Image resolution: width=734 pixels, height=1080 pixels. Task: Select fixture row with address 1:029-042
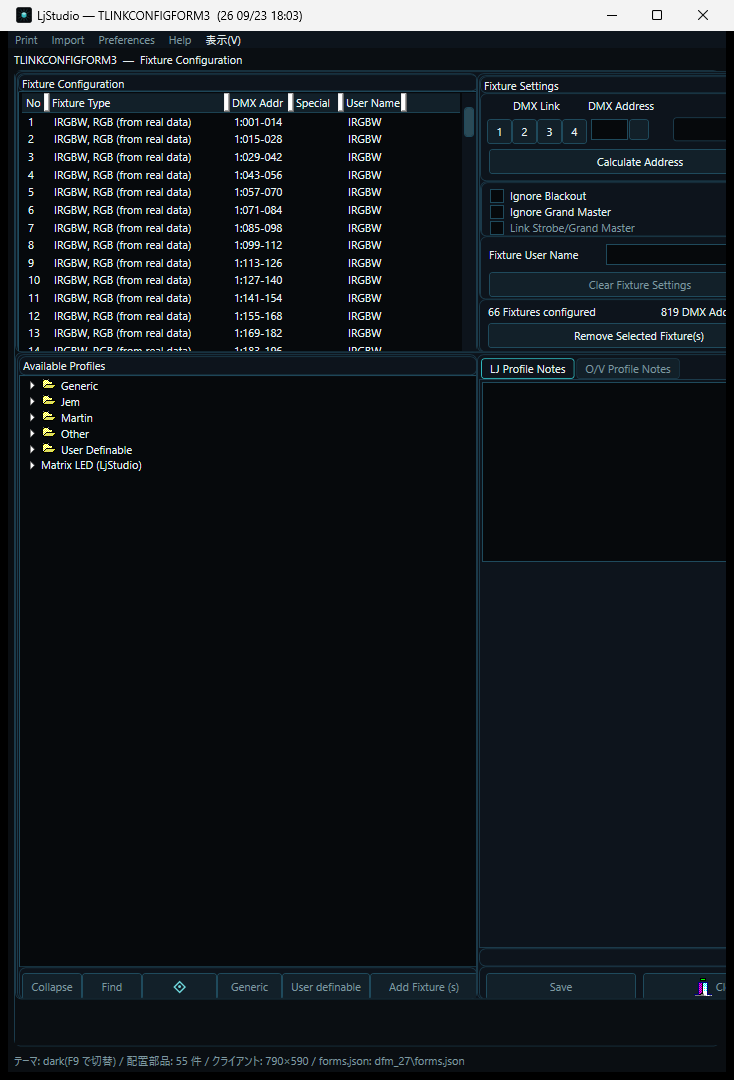click(x=241, y=157)
